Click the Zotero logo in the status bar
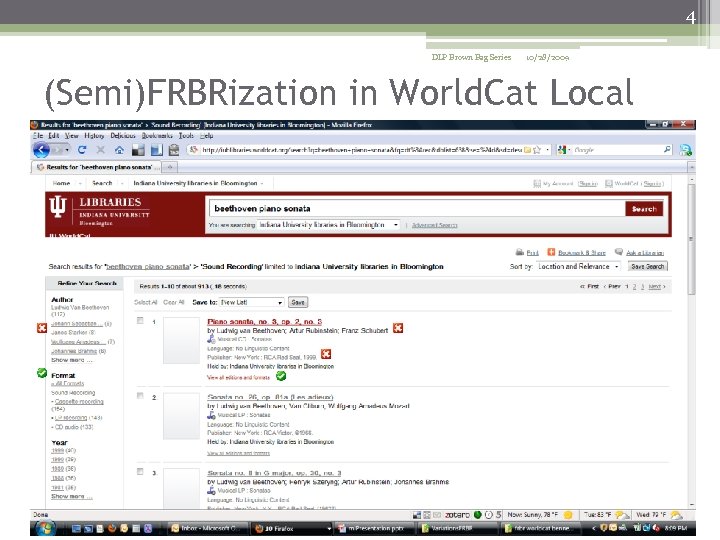The image size is (720, 540). 457,515
